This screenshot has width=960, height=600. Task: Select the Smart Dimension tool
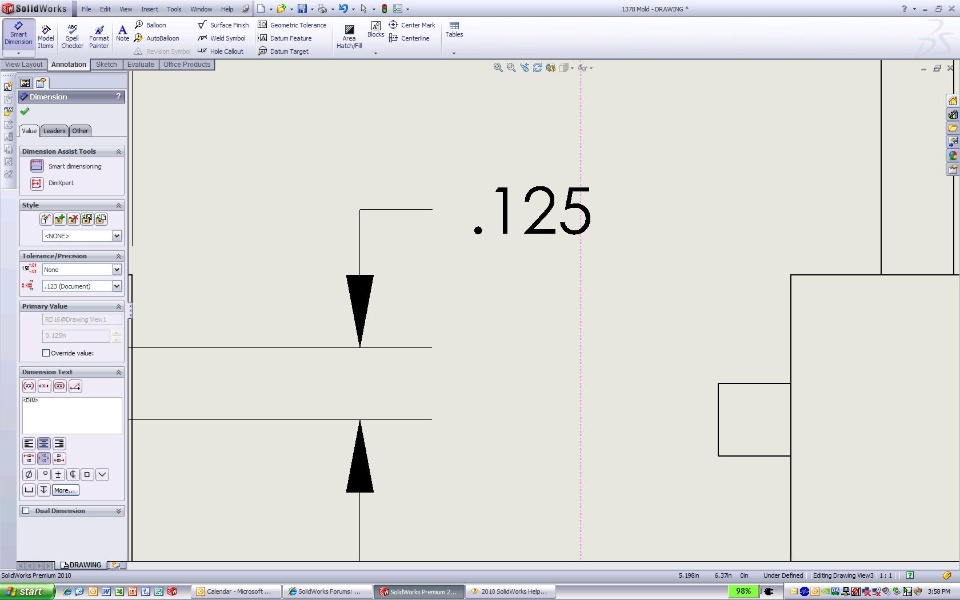[18, 34]
